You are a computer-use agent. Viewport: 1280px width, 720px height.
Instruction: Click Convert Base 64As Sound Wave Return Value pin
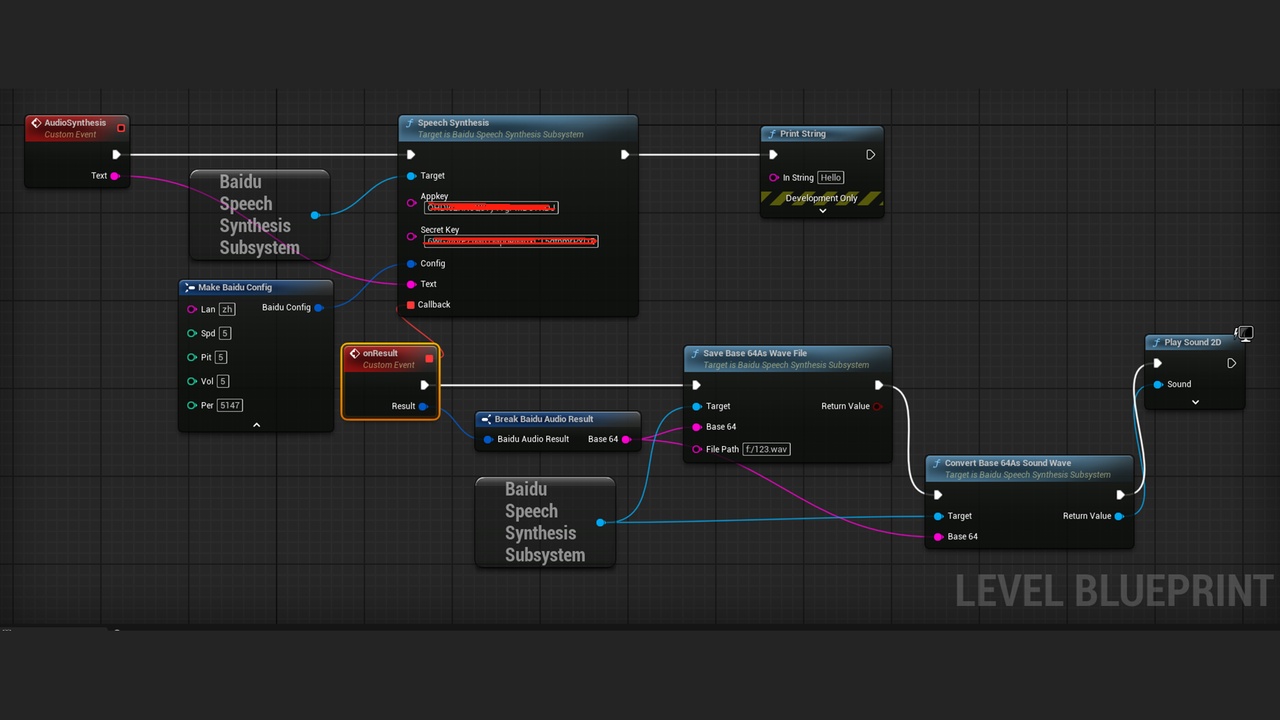pos(1119,516)
